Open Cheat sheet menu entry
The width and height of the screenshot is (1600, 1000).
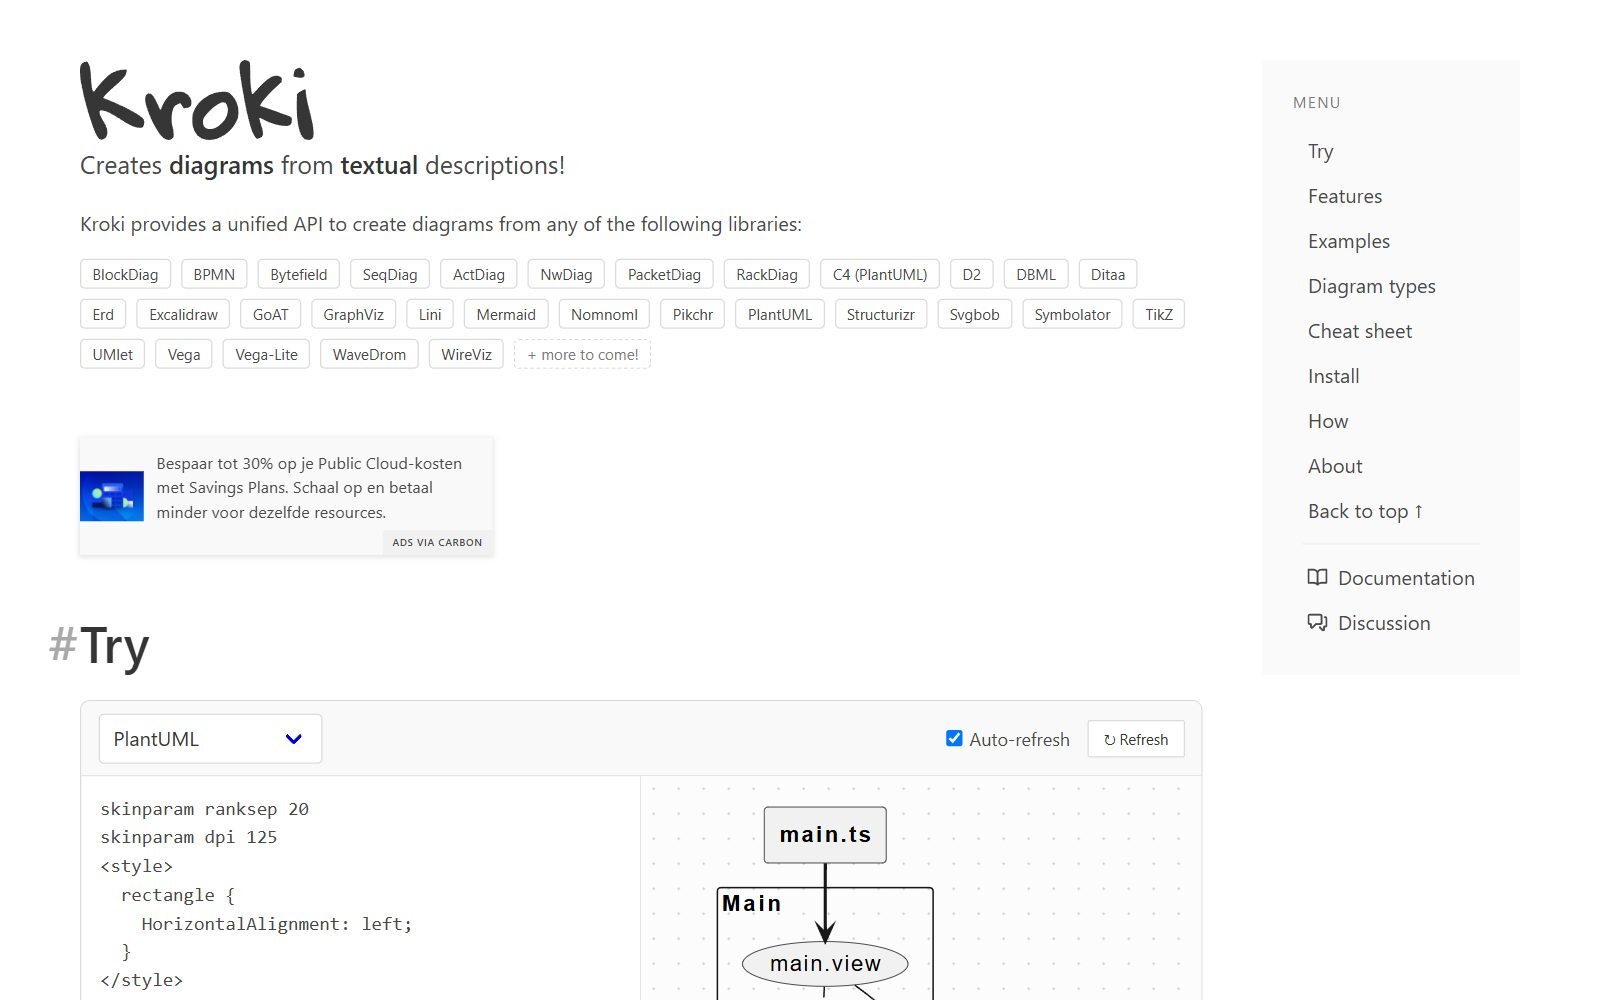[1360, 331]
